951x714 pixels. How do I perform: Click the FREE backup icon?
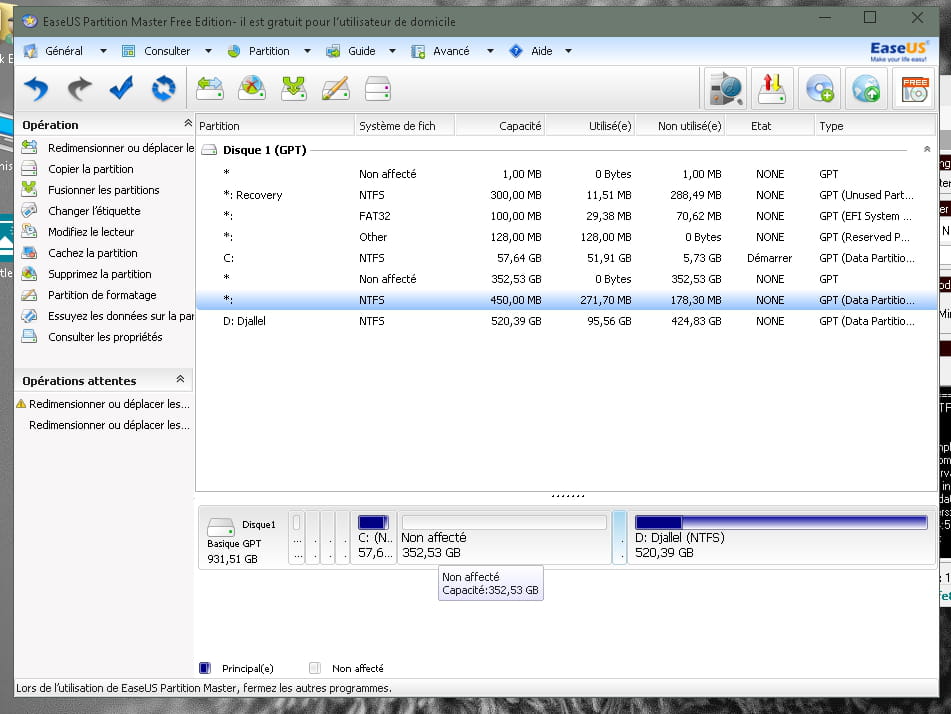pyautogui.click(x=913, y=89)
